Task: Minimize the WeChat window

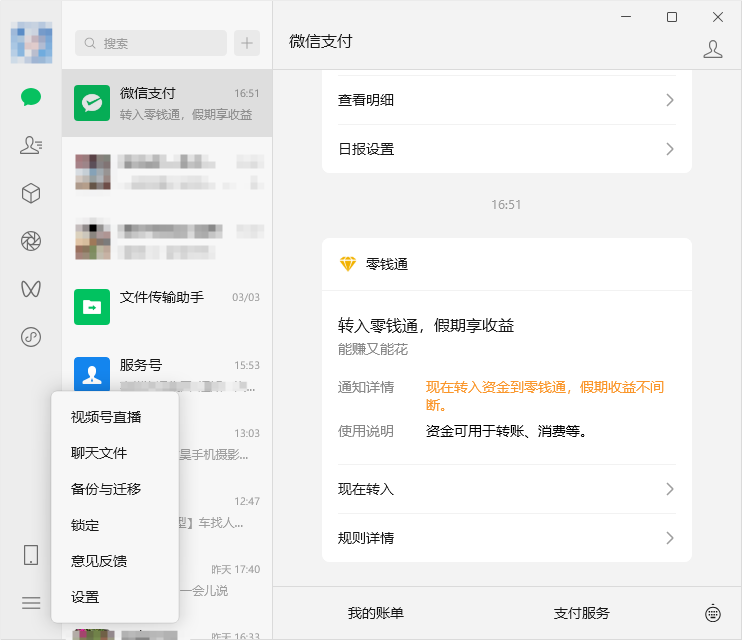Action: point(626,17)
